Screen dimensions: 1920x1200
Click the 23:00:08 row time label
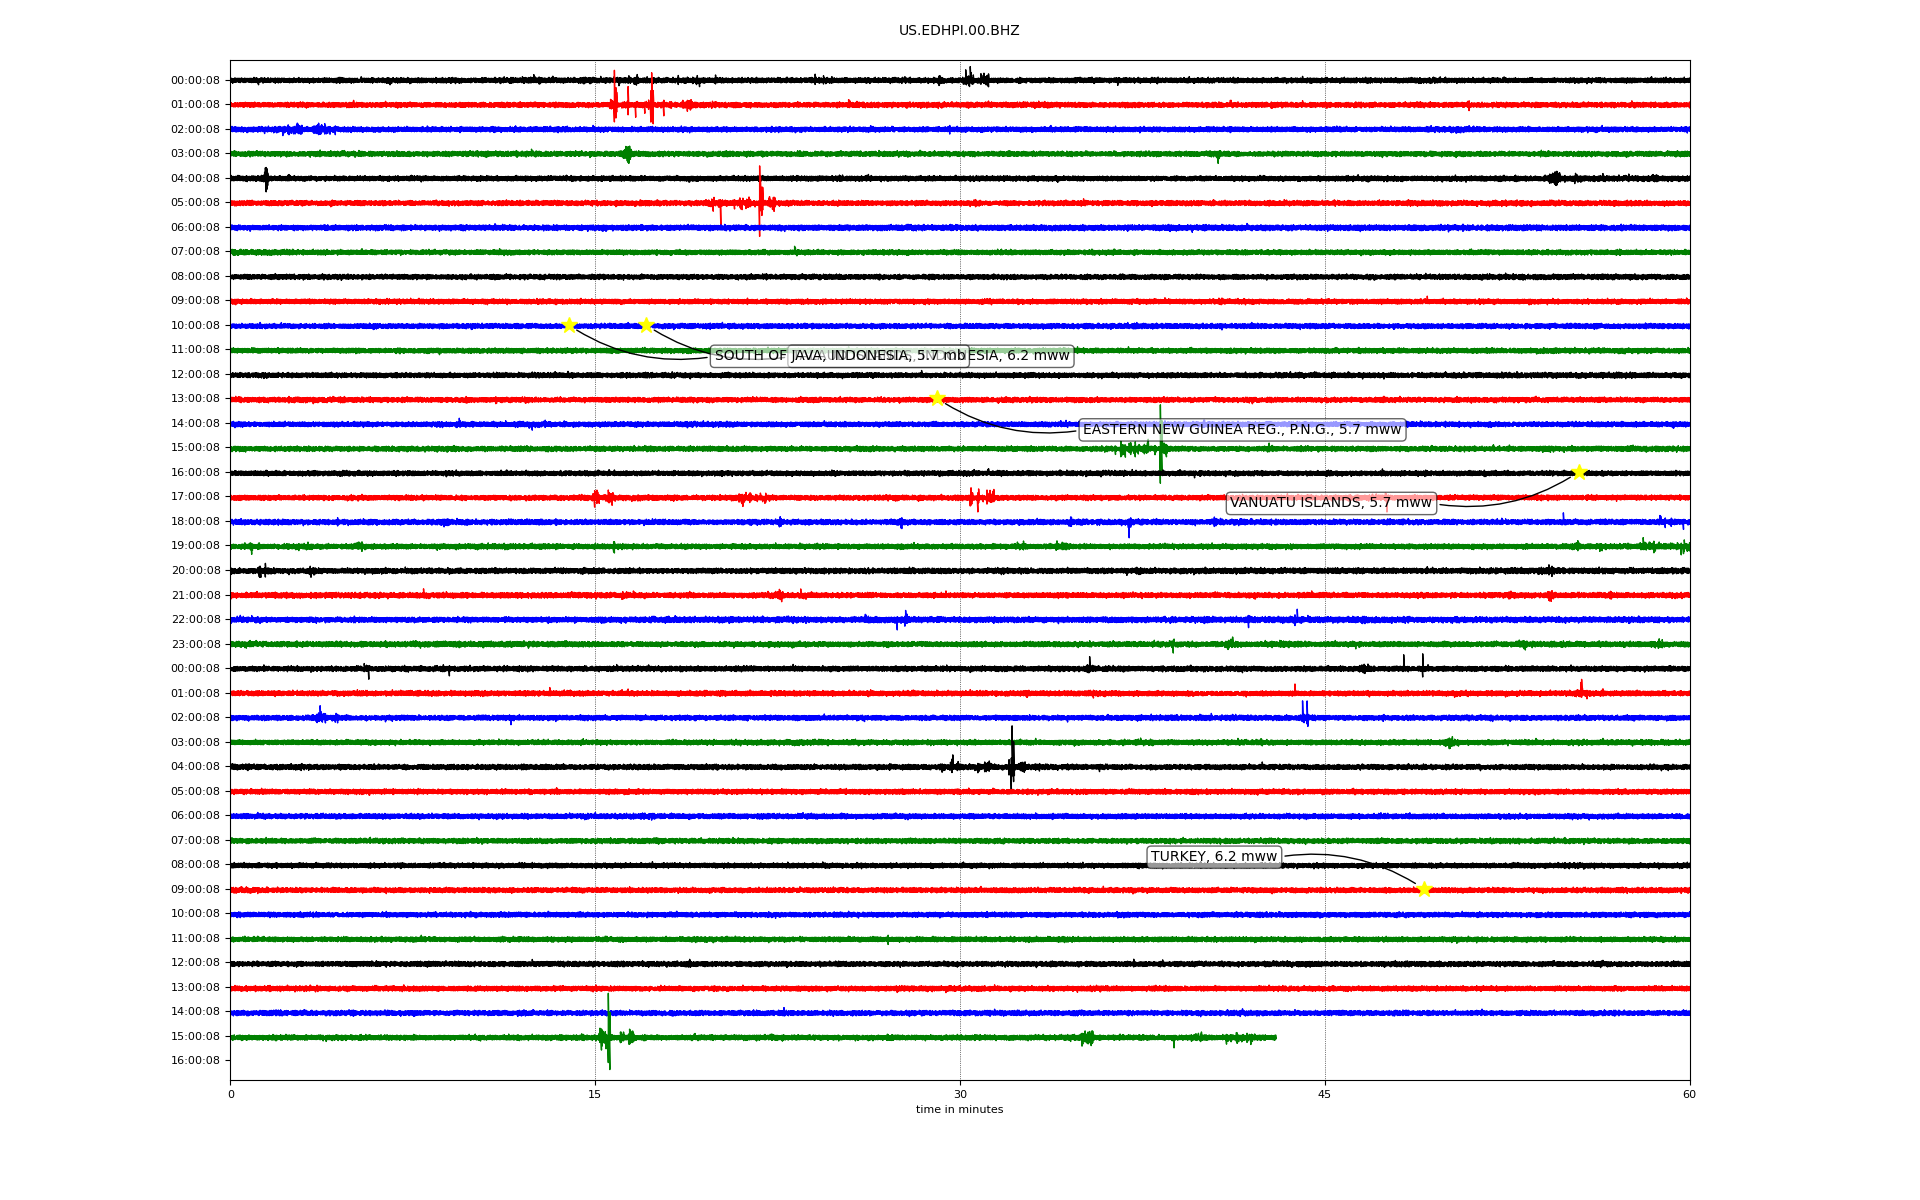(x=195, y=645)
